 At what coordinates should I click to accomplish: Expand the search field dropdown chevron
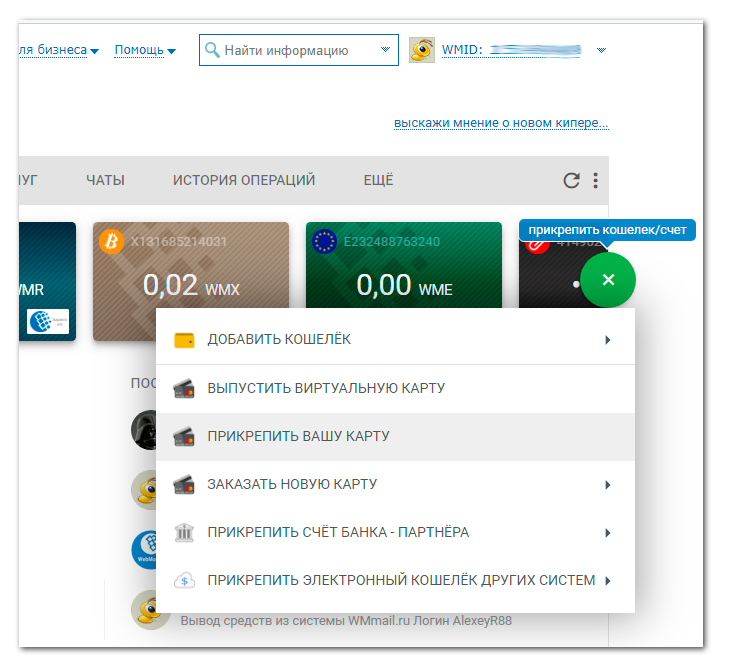[385, 49]
